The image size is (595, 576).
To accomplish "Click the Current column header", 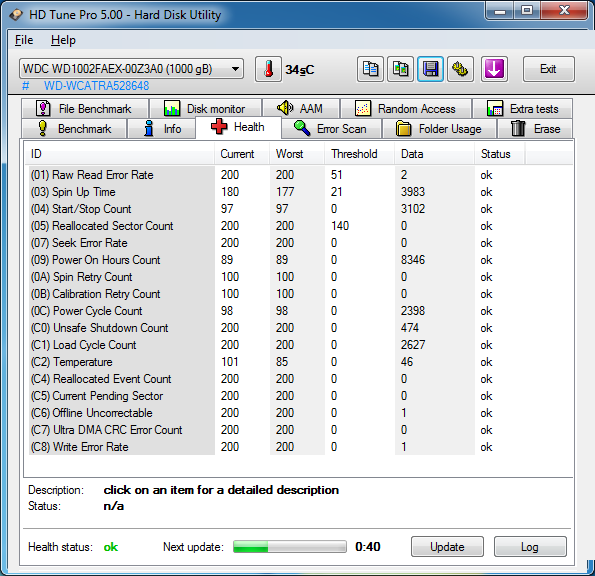I will click(x=242, y=154).
